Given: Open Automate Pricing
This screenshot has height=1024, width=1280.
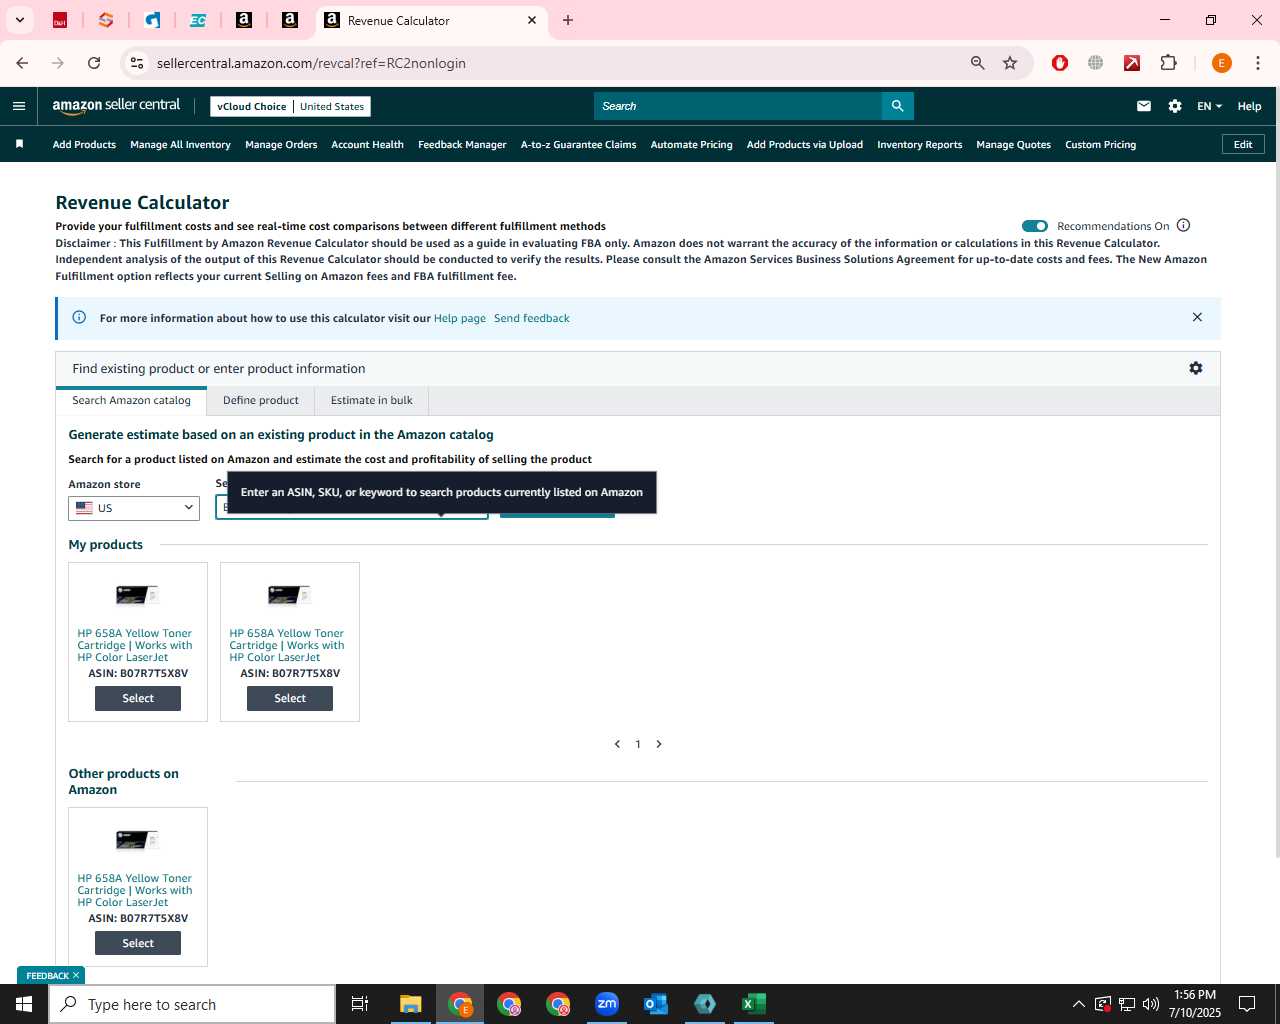Looking at the screenshot, I should pyautogui.click(x=691, y=144).
